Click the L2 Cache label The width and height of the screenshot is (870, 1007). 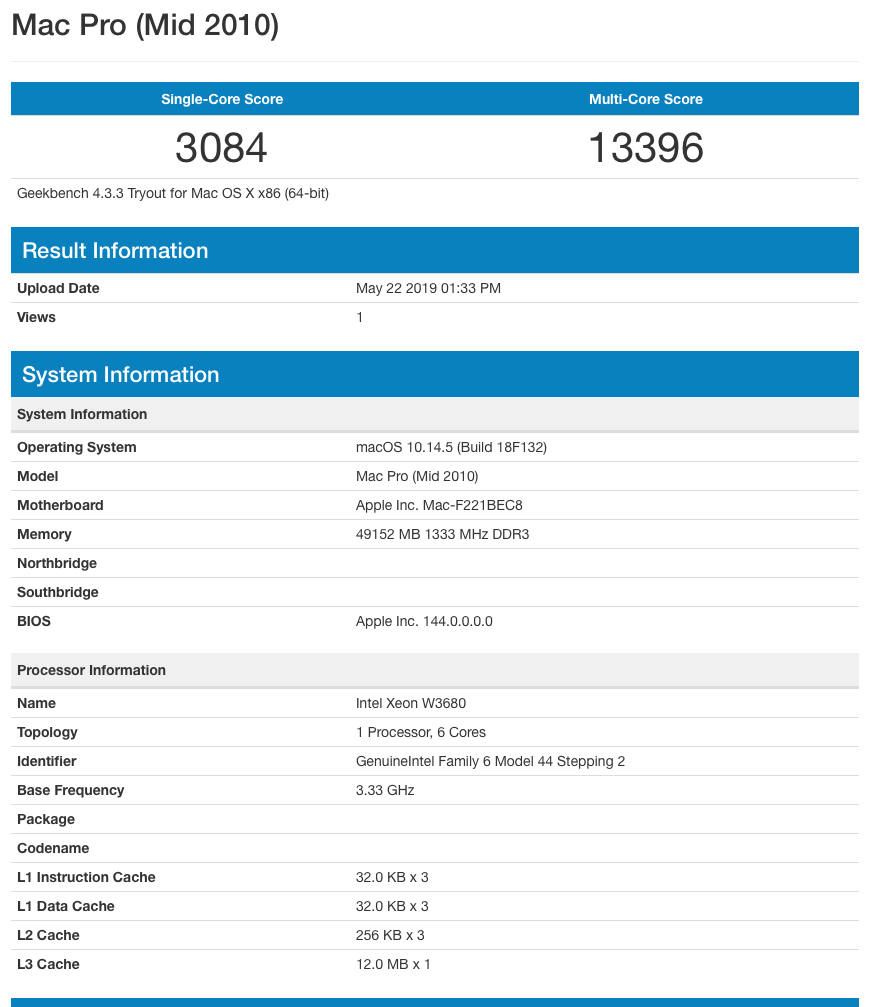pyautogui.click(x=48, y=935)
